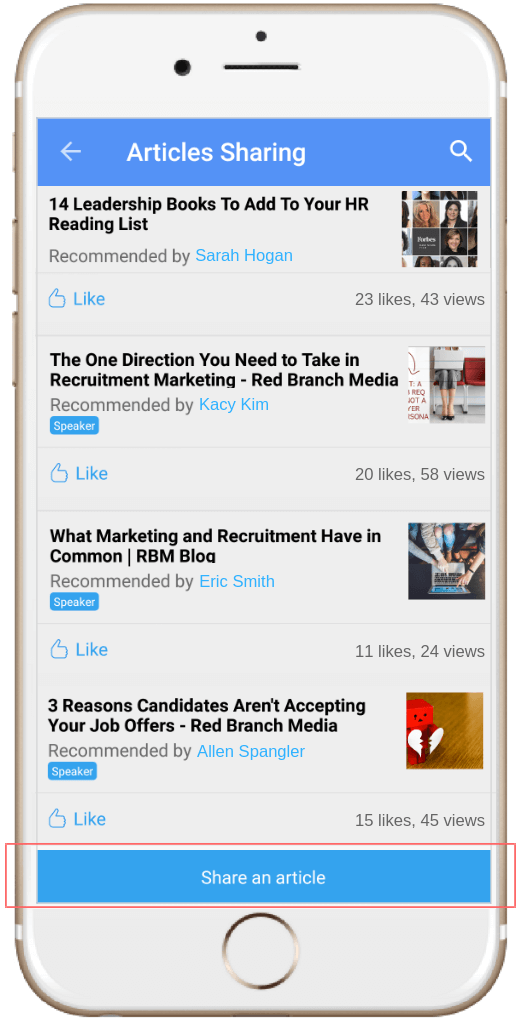Image resolution: width=522 pixels, height=1021 pixels.
Task: Like the 14 Leadership Books article
Action: pos(77,299)
